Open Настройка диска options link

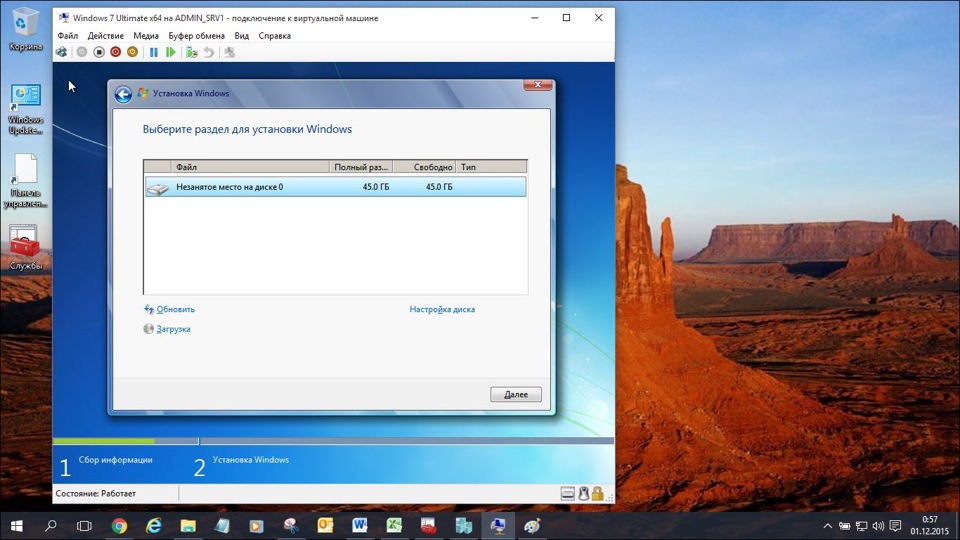pyautogui.click(x=442, y=309)
